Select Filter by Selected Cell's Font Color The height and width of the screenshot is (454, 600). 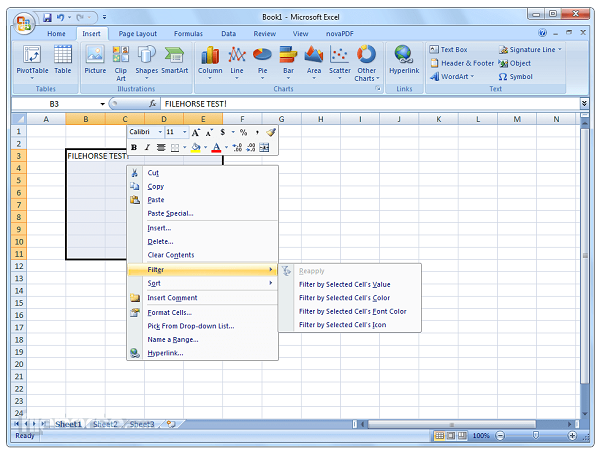(350, 311)
